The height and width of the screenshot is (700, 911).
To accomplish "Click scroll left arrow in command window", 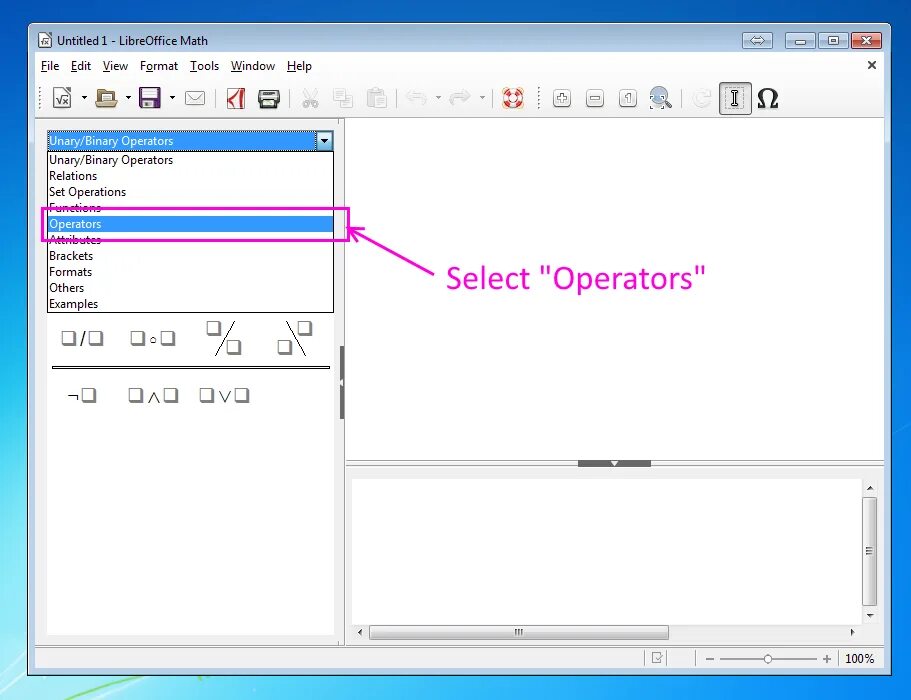I will (360, 632).
